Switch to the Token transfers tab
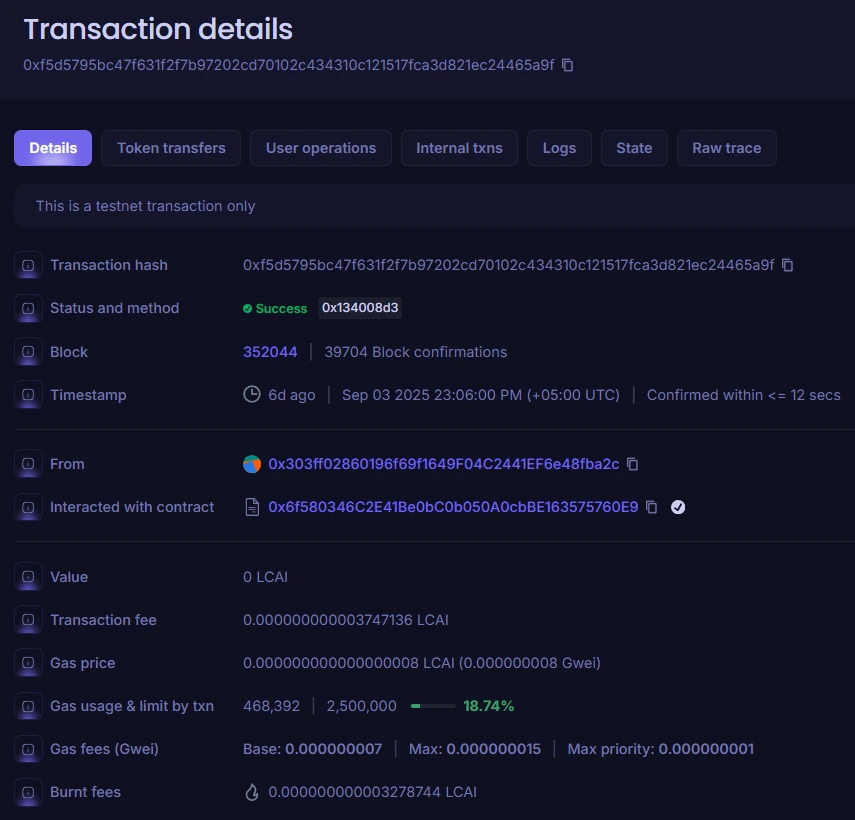Viewport: 855px width, 820px height. [170, 147]
